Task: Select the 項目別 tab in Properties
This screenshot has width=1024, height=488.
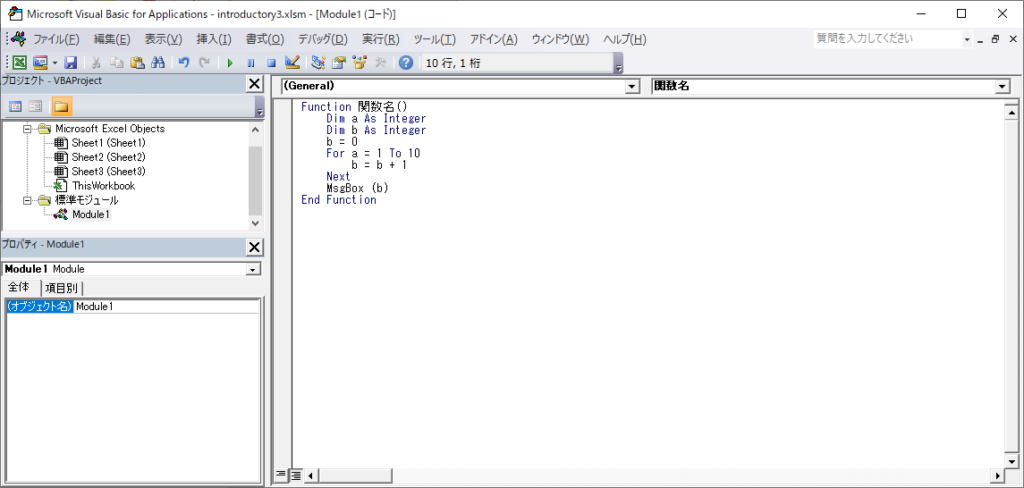Action: 62,288
